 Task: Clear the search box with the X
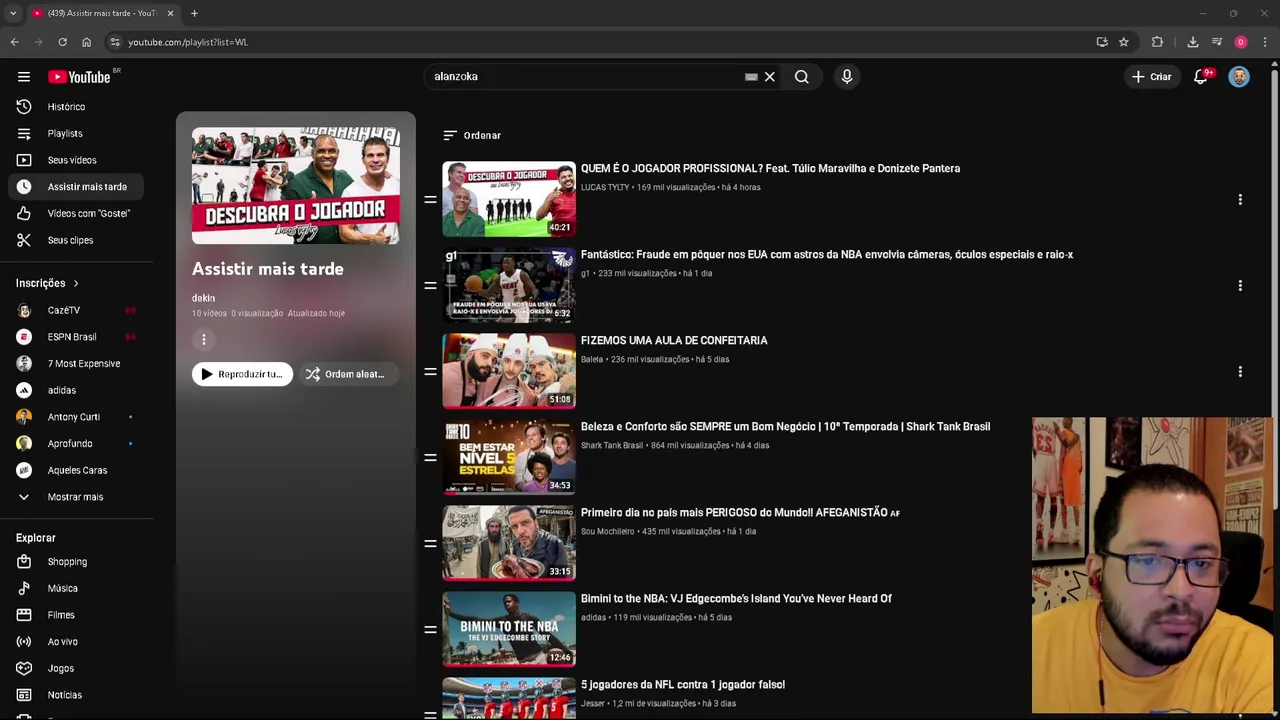770,77
